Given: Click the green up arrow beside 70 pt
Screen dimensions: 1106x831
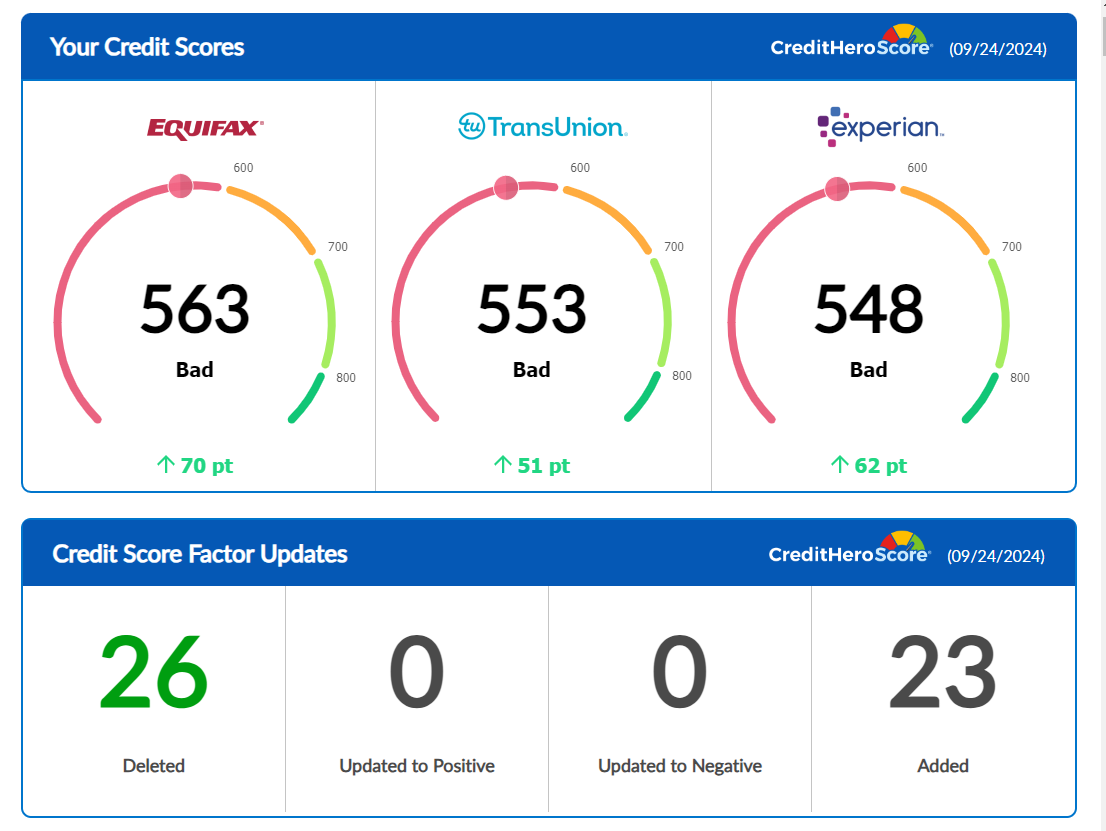Looking at the screenshot, I should pos(166,464).
